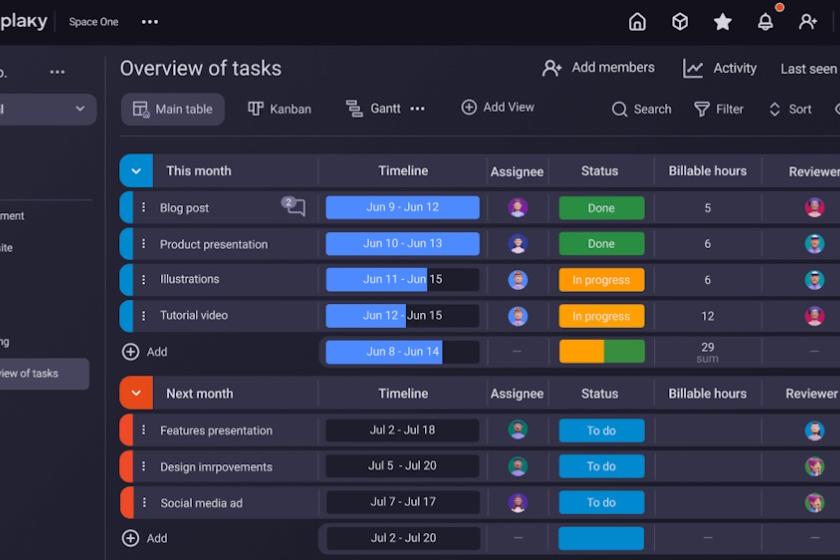Click Tutorial video task name
Viewport: 840px width, 560px height.
(194, 315)
